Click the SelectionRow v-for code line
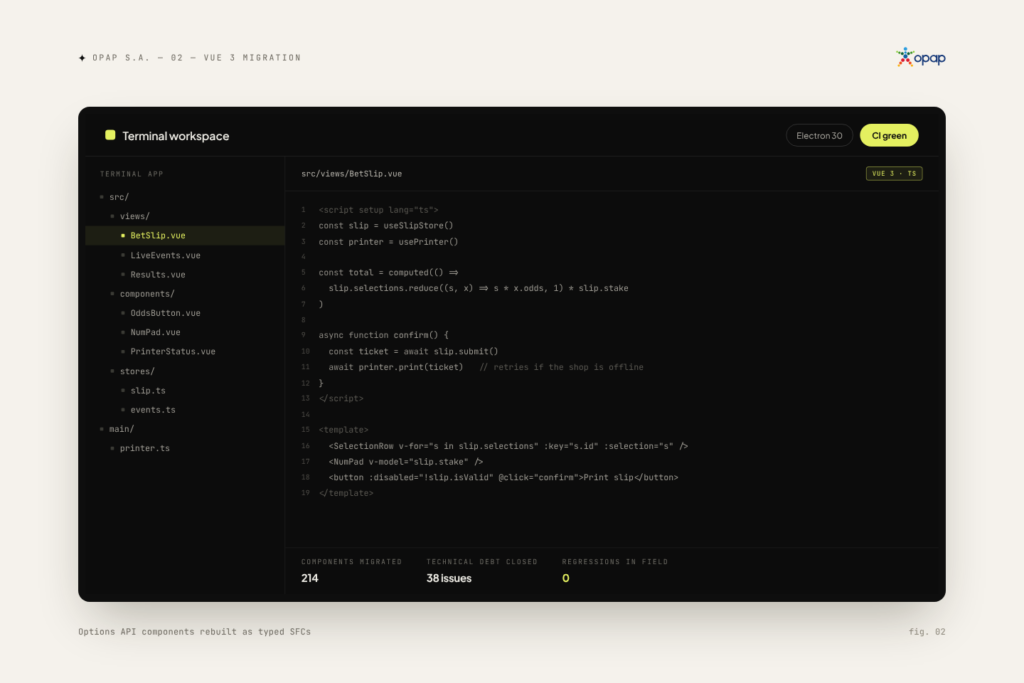This screenshot has width=1024, height=683. [508, 446]
